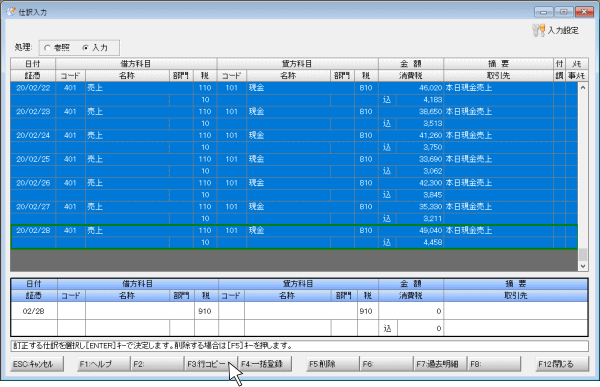
Task: Click the tax amount 3,750 cell
Action: click(420, 147)
